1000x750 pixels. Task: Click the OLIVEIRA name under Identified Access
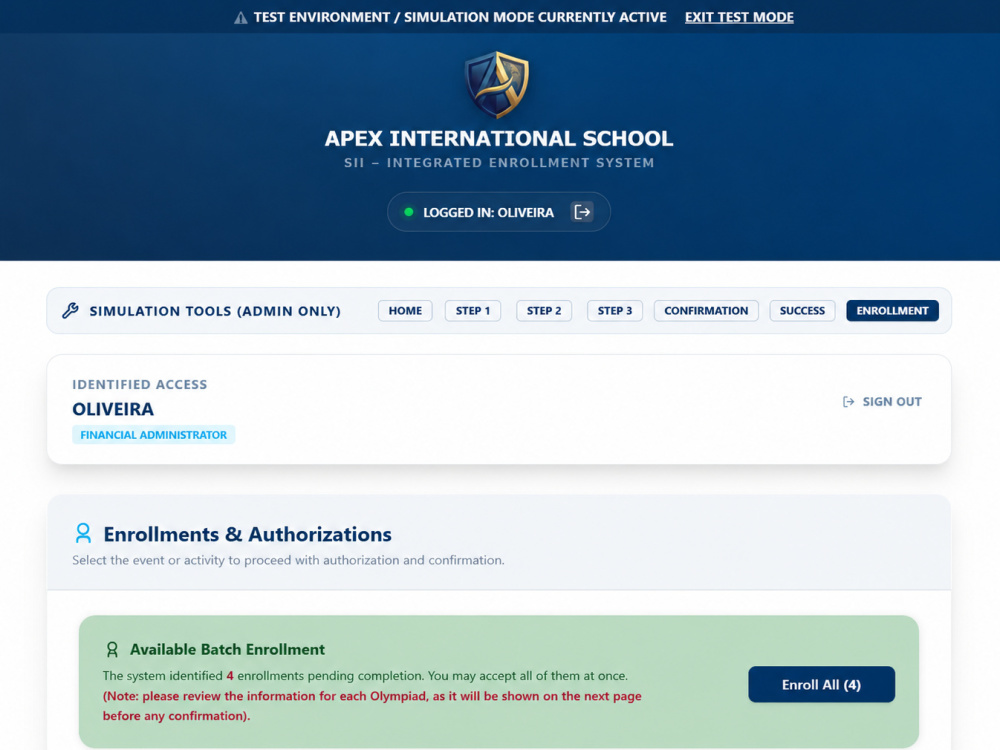point(113,409)
